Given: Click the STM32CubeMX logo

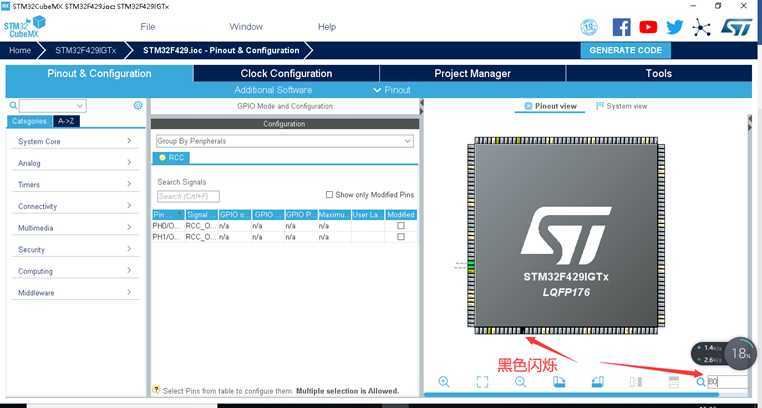Looking at the screenshot, I should point(24,27).
